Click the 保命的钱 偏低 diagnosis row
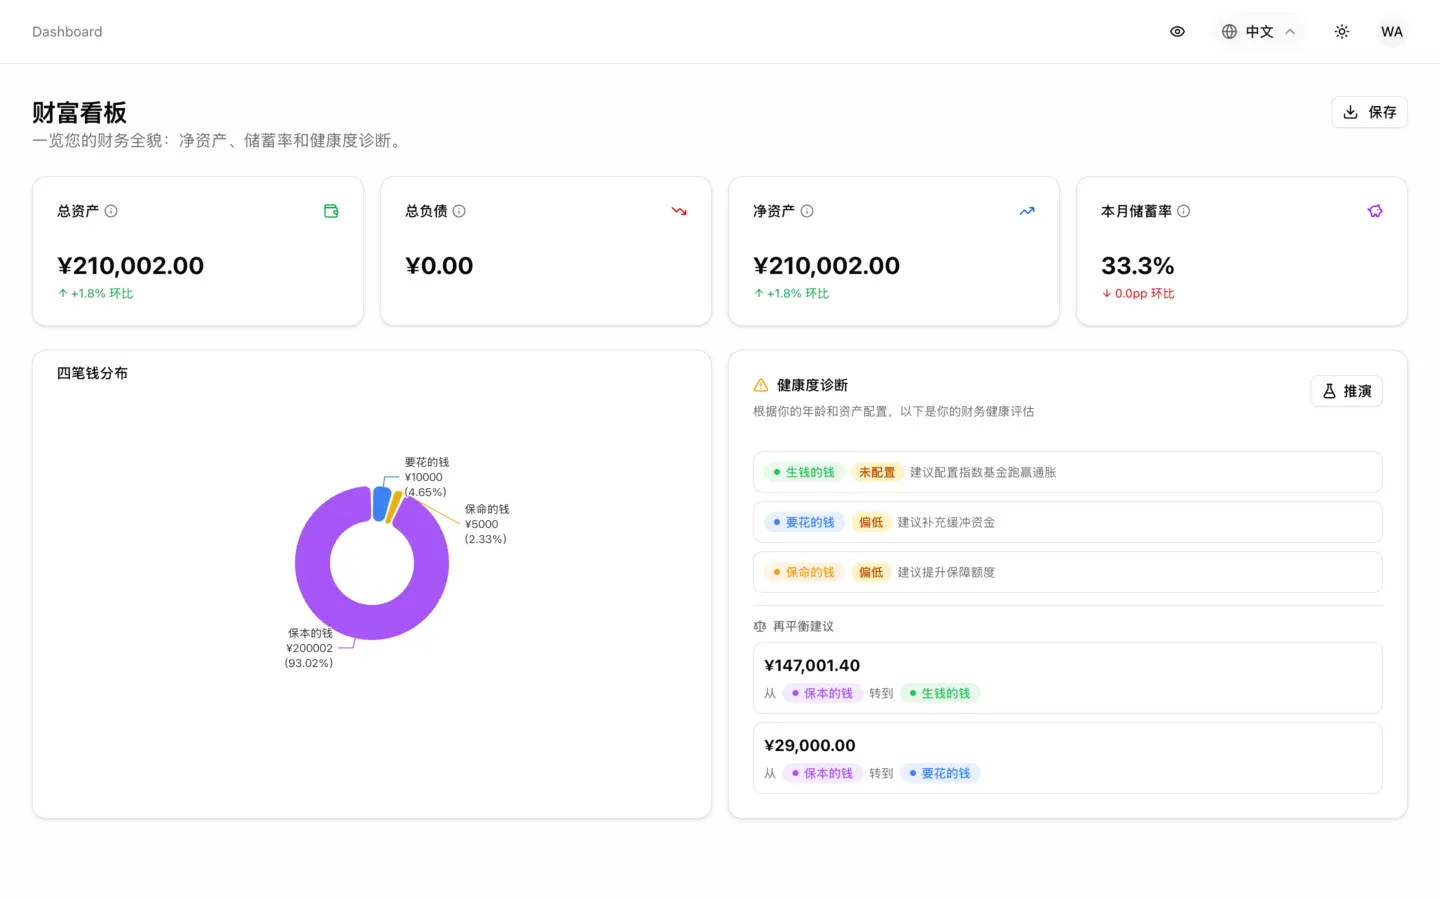This screenshot has height=900, width=1440. (x=1067, y=572)
